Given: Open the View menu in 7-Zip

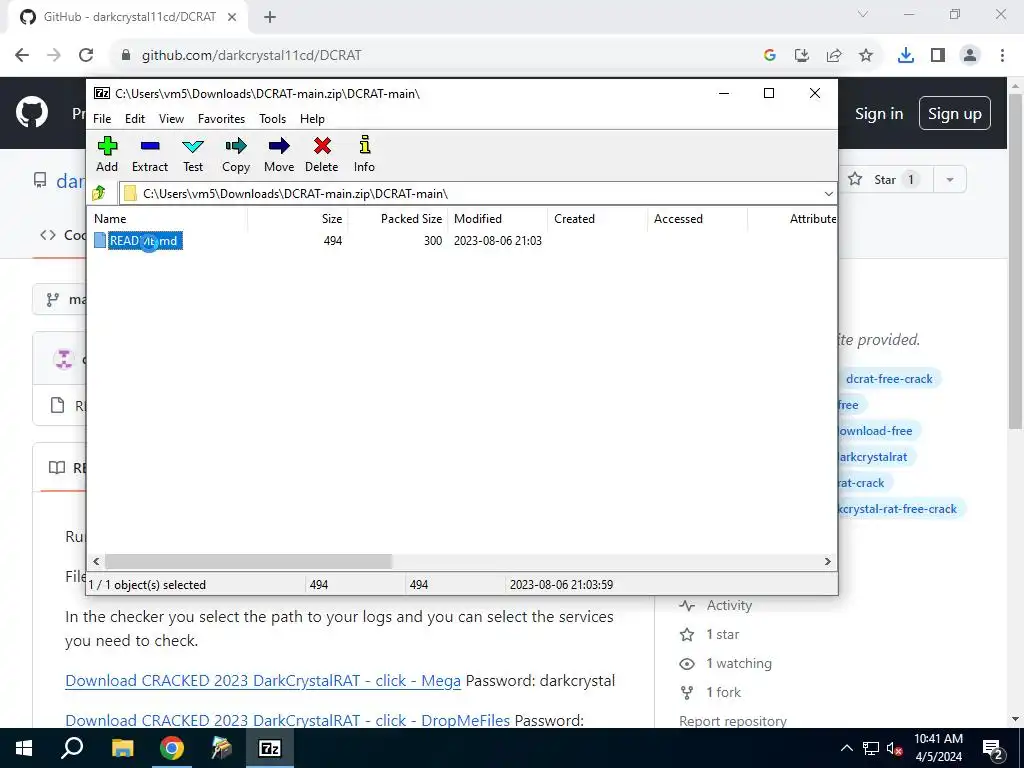Looking at the screenshot, I should pyautogui.click(x=171, y=119).
